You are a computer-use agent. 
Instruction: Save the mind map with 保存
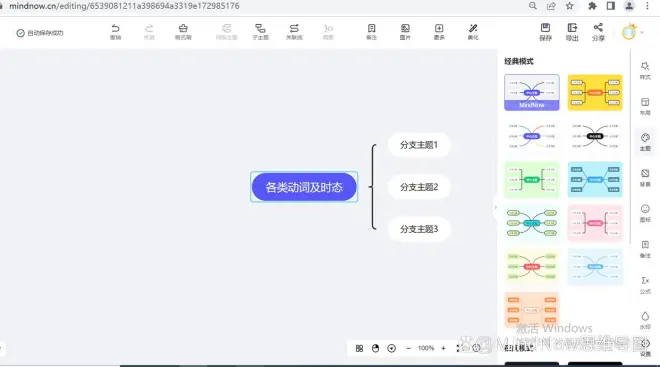[545, 32]
